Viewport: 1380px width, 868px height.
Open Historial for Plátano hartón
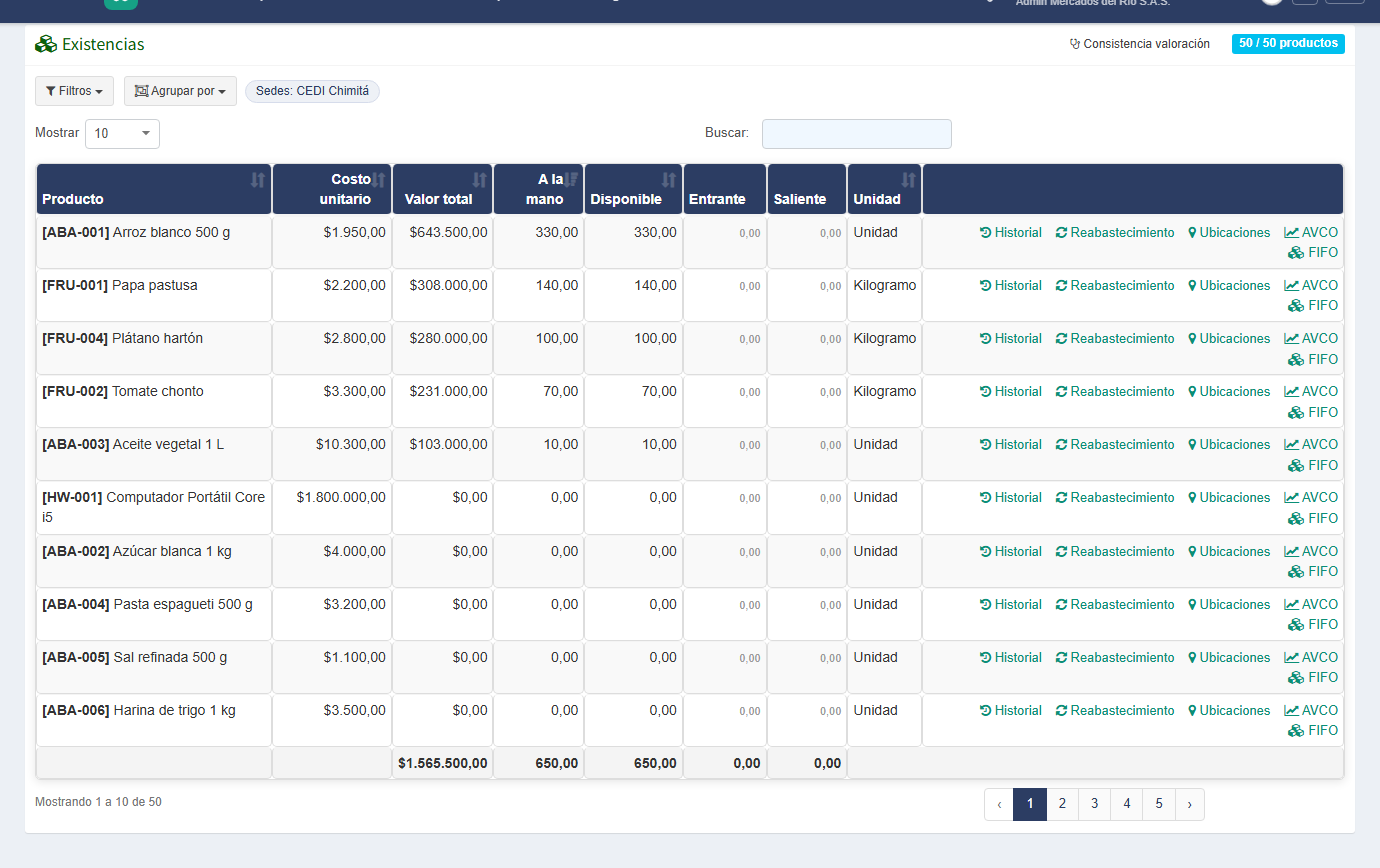coord(1010,339)
